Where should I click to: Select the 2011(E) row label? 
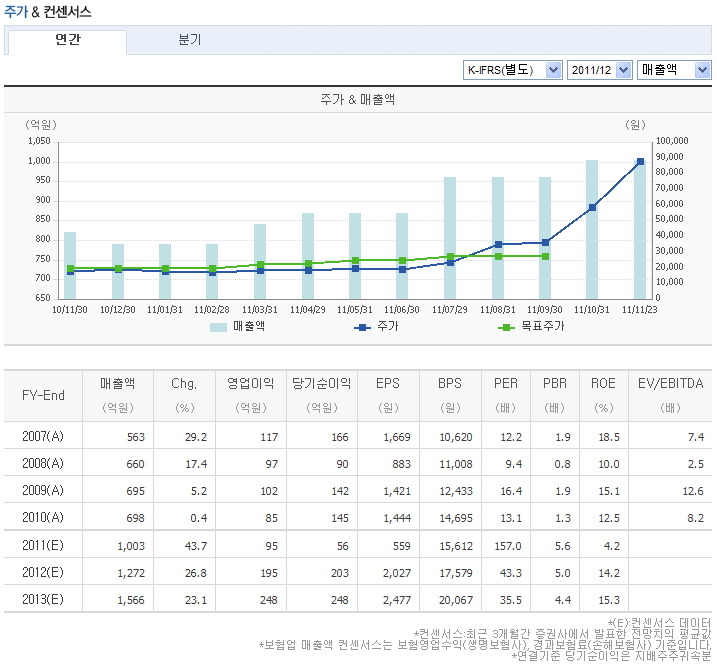43,543
